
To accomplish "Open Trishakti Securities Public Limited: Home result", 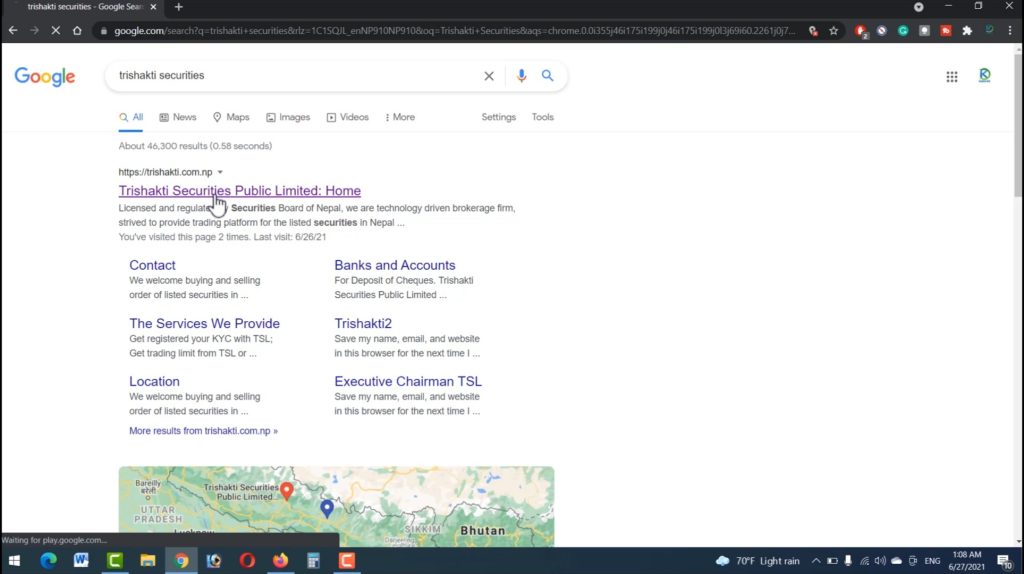I will point(240,191).
